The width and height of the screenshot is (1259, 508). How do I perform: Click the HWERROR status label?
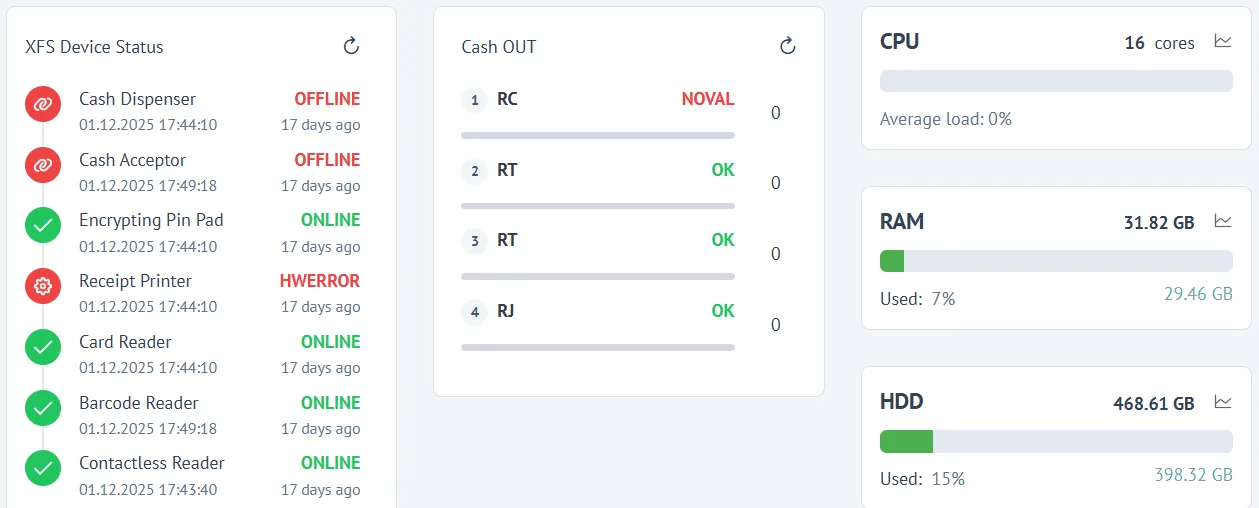click(x=320, y=281)
